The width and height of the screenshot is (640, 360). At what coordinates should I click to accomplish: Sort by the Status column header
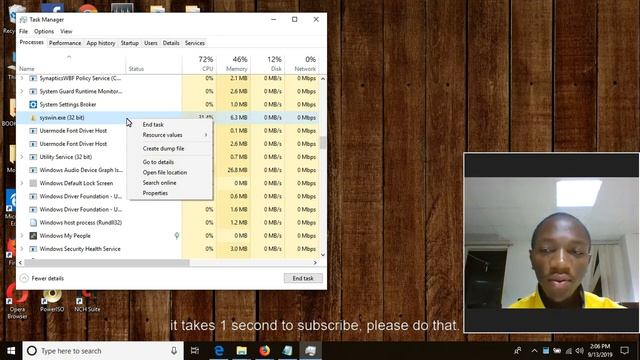pyautogui.click(x=154, y=64)
